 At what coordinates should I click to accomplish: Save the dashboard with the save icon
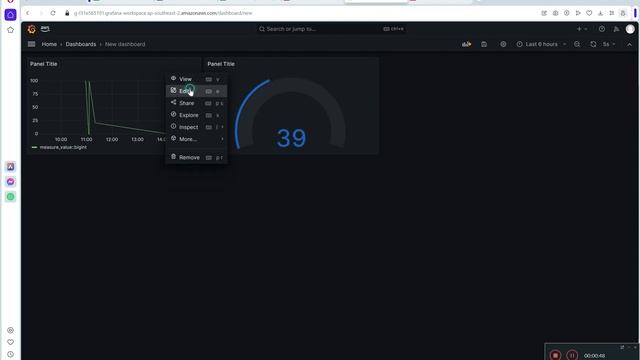click(x=484, y=44)
